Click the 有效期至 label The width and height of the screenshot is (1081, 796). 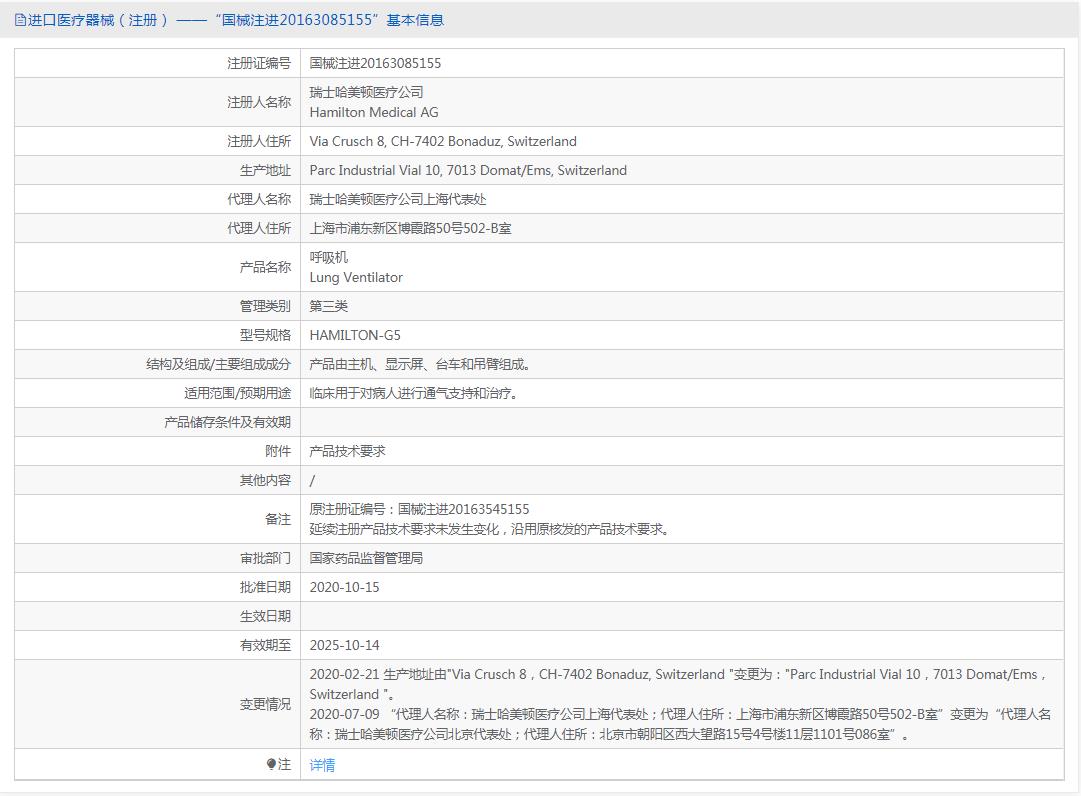(x=265, y=645)
